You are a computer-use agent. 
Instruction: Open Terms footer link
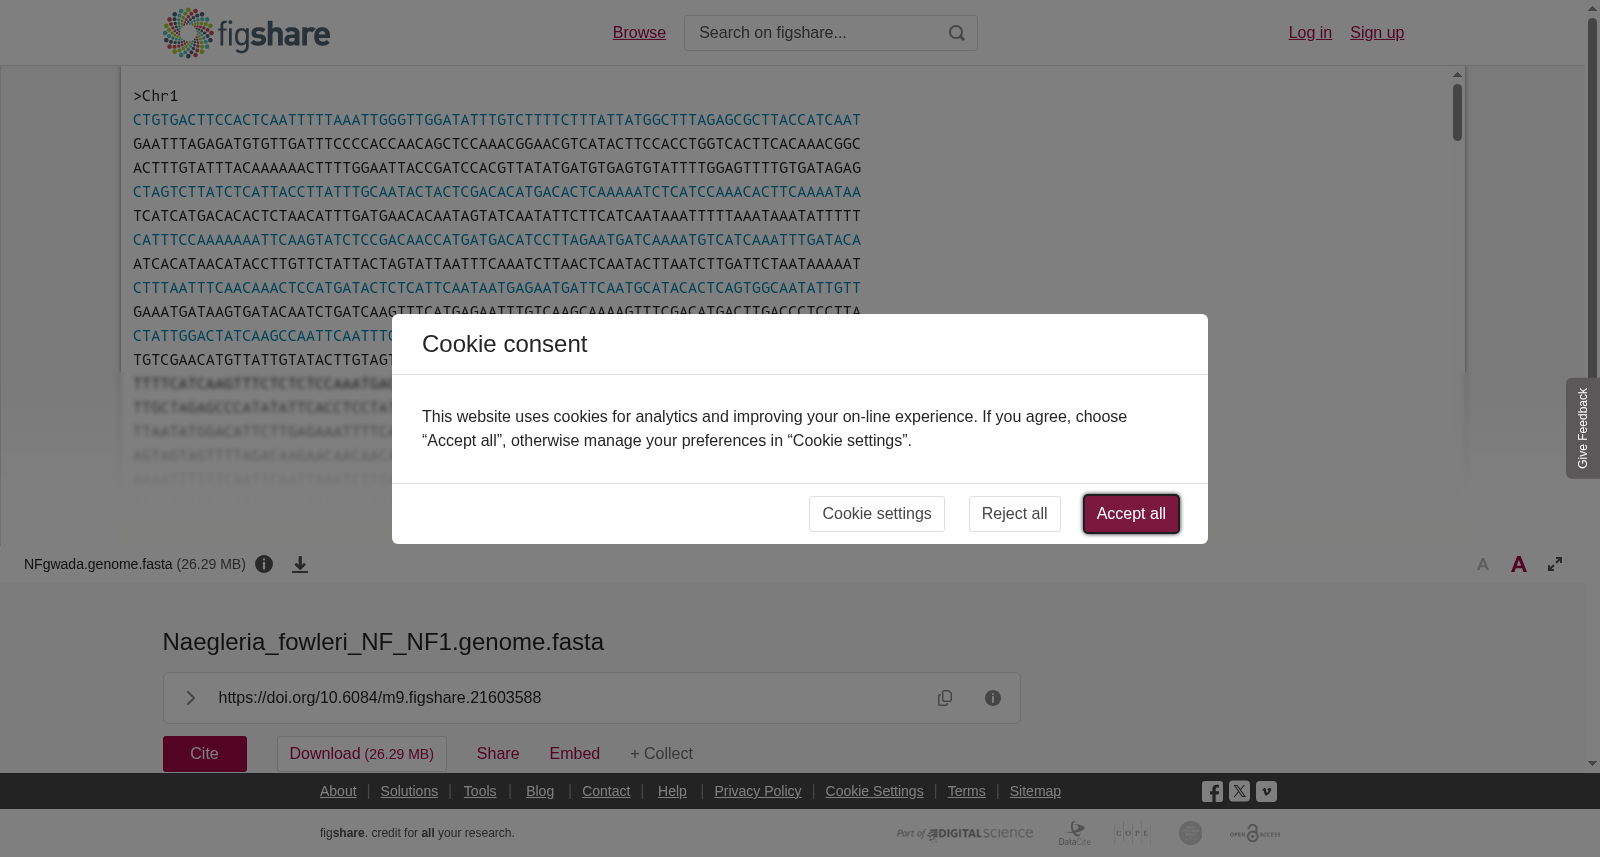(x=966, y=791)
